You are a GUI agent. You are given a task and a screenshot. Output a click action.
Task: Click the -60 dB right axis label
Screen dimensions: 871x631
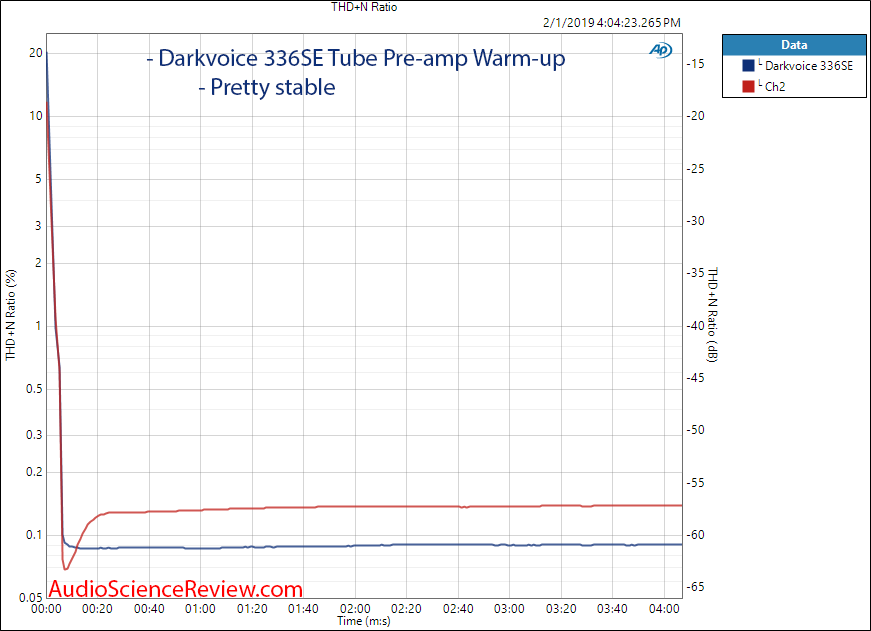[x=695, y=535]
